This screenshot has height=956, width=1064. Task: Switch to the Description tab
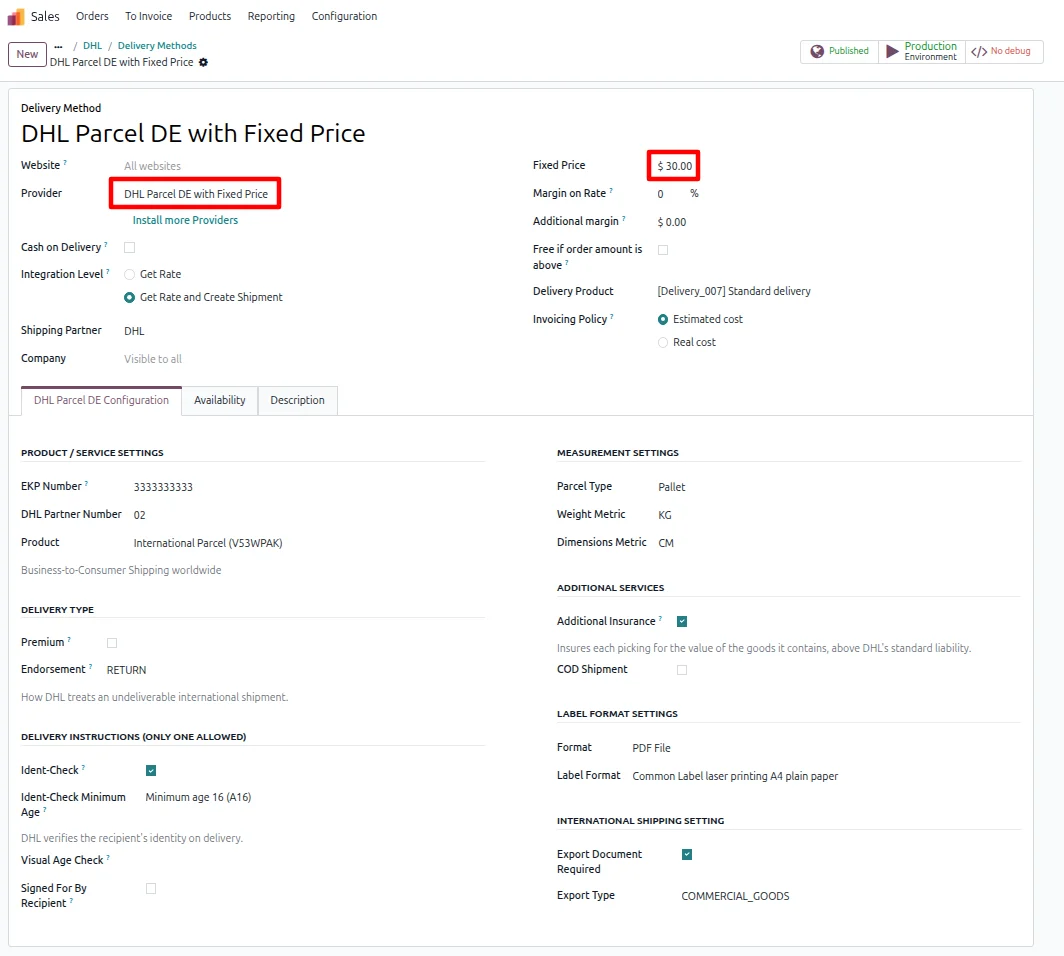[297, 400]
